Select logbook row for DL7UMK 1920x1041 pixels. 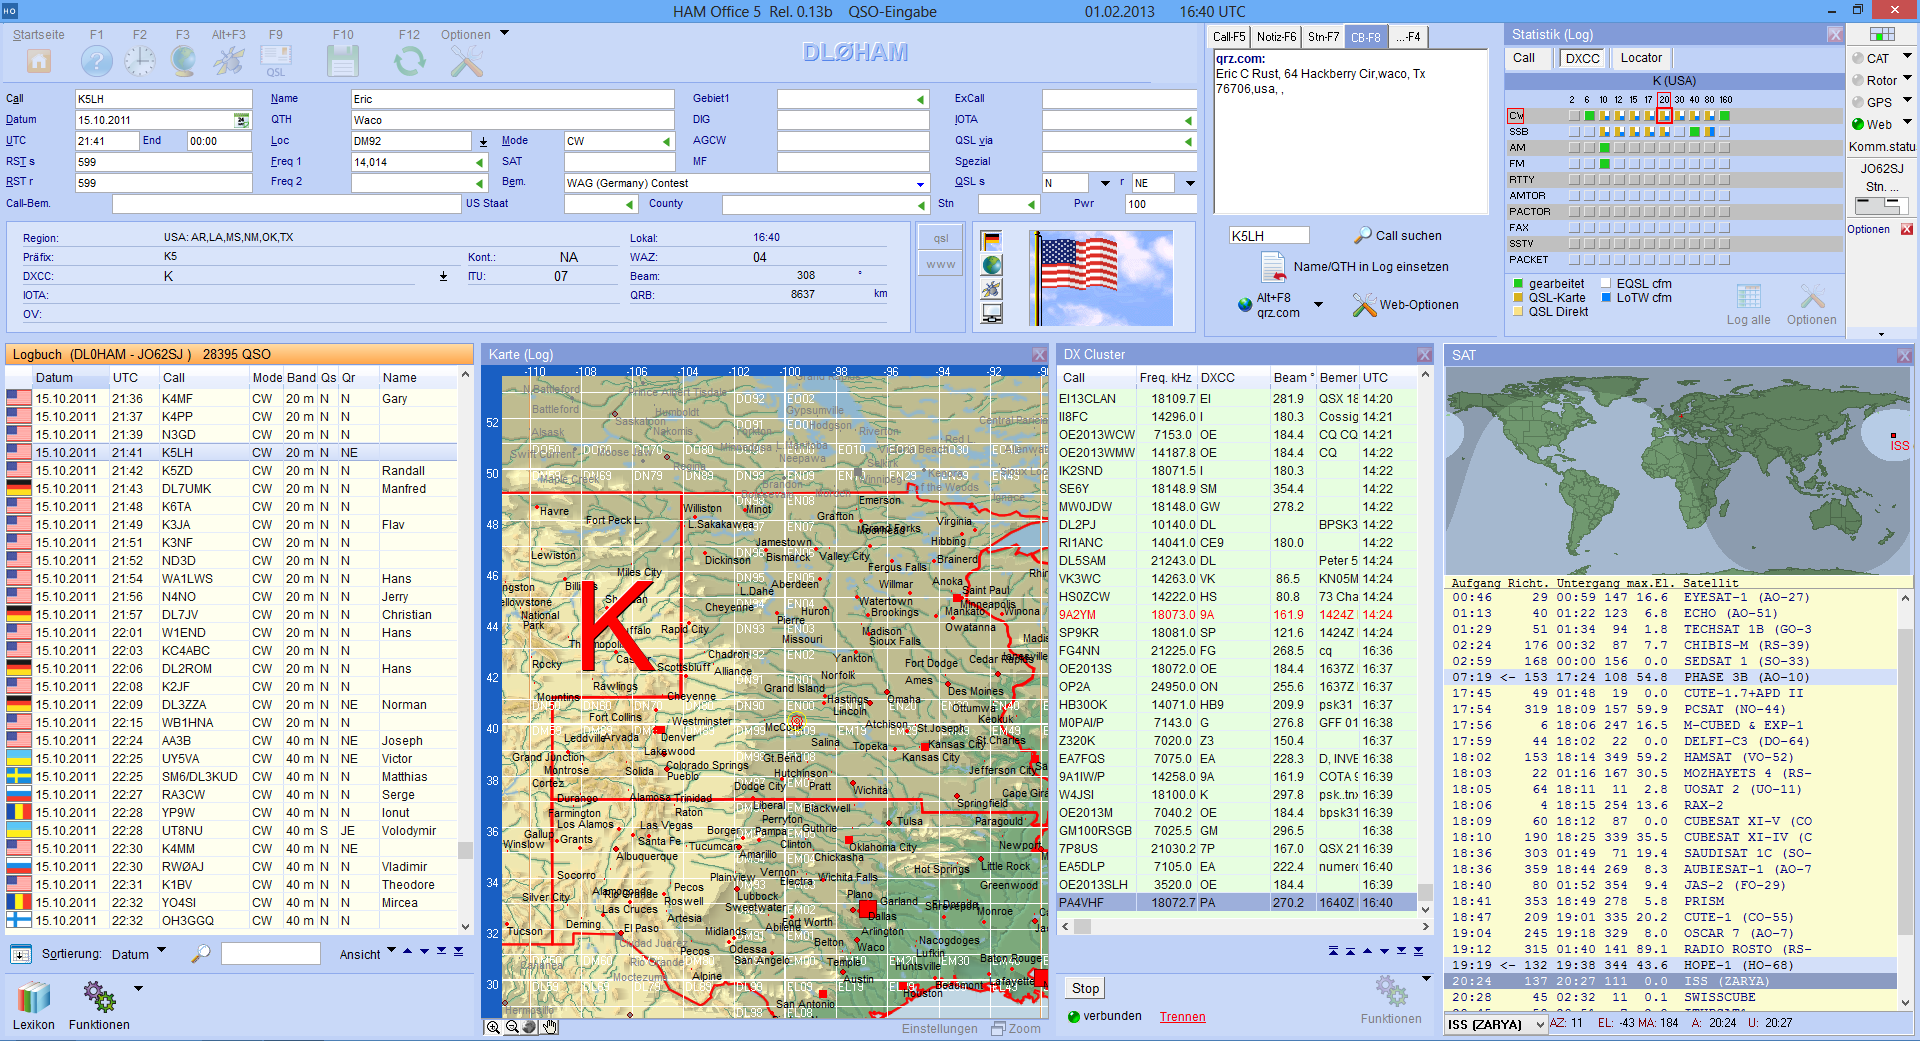tap(232, 489)
